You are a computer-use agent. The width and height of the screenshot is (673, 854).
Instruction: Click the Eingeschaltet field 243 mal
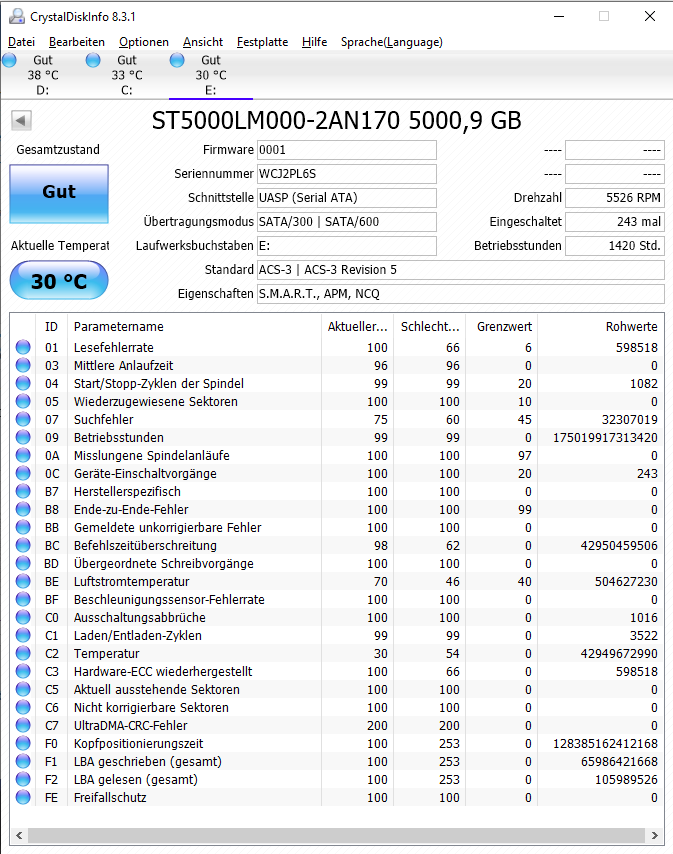[615, 222]
